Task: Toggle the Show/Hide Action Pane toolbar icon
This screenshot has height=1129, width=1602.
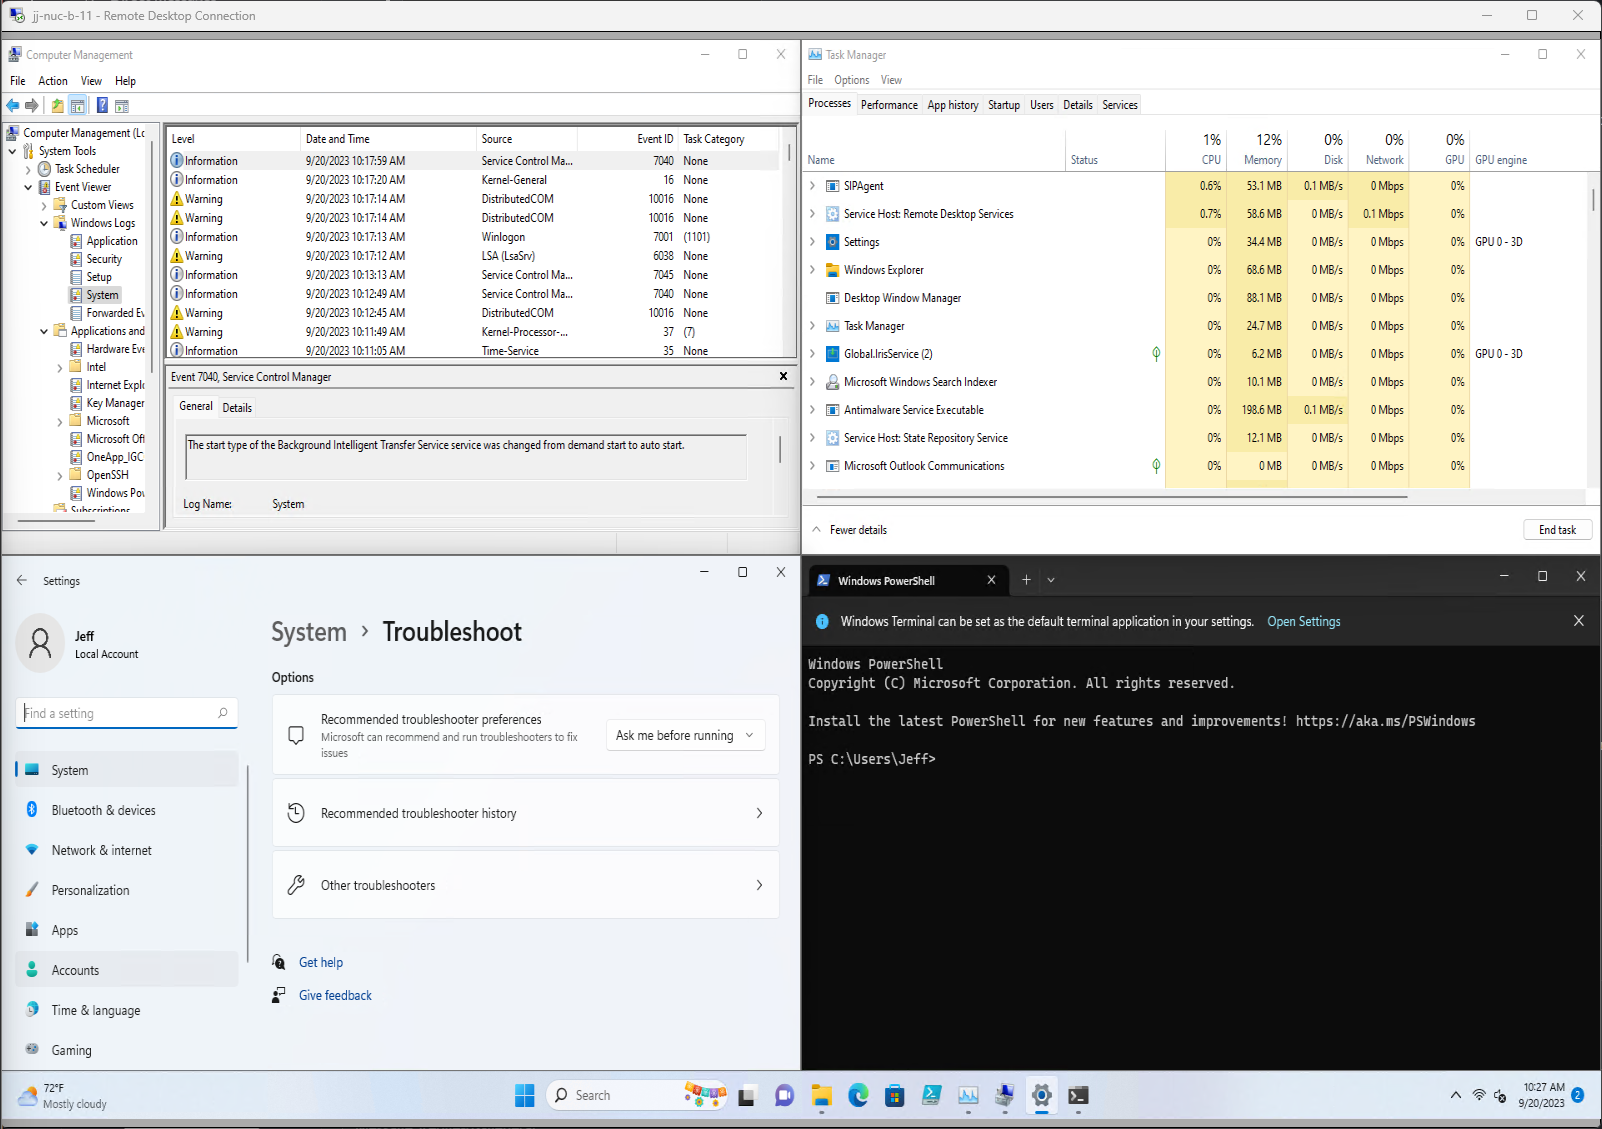Action: pos(122,106)
